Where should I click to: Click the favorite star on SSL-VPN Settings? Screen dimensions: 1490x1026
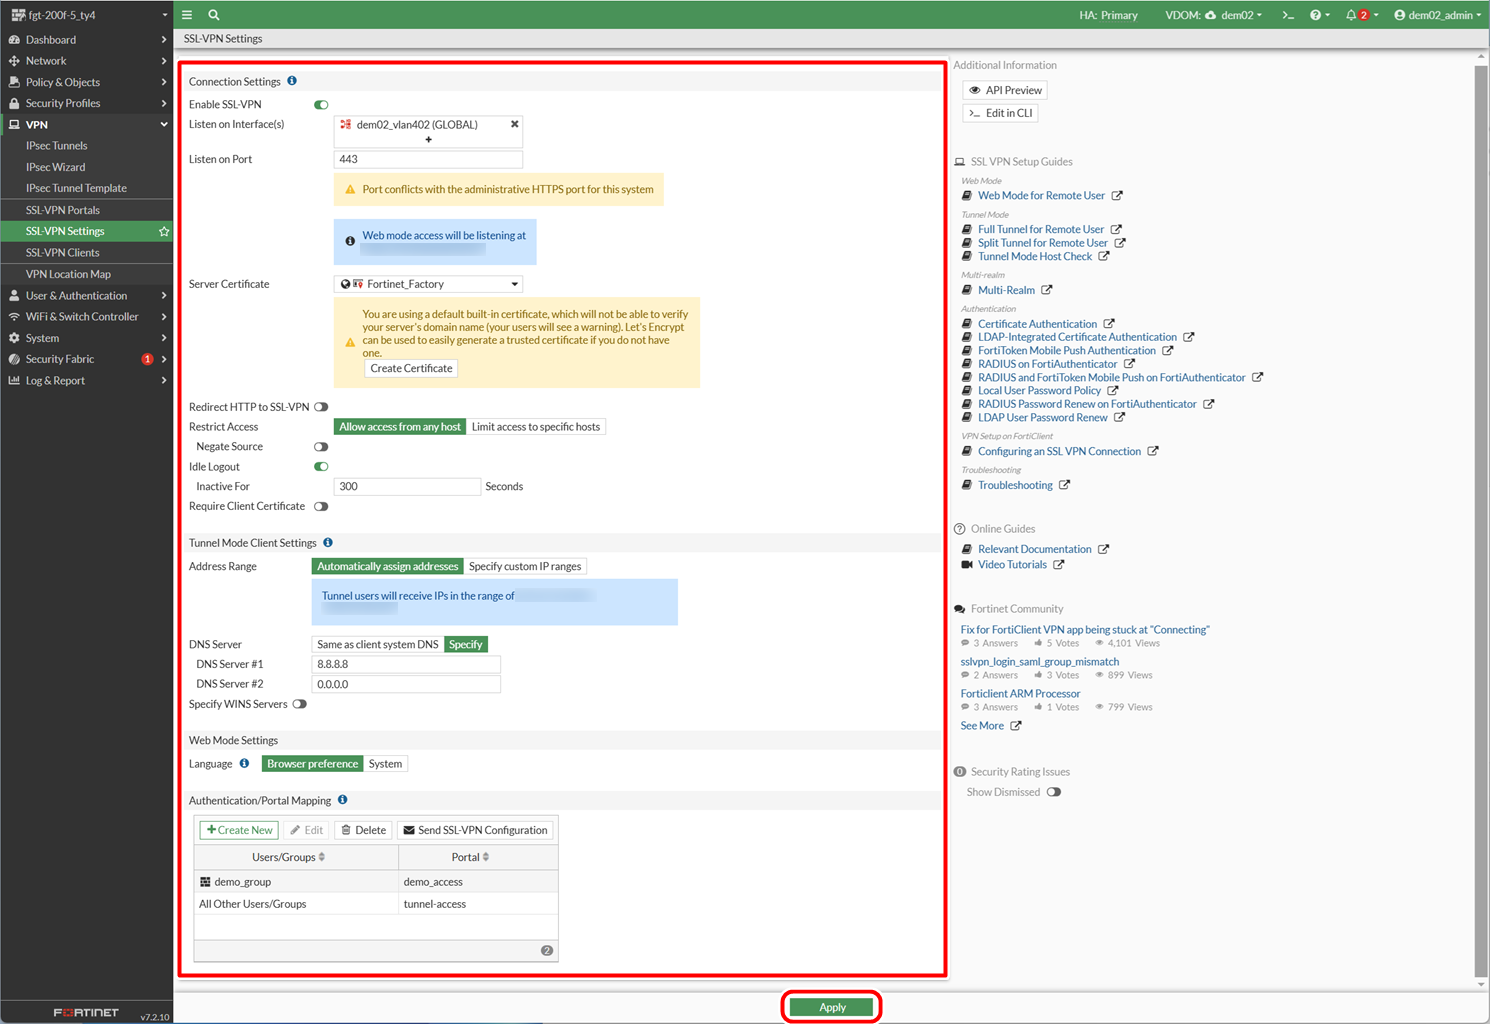pos(164,231)
